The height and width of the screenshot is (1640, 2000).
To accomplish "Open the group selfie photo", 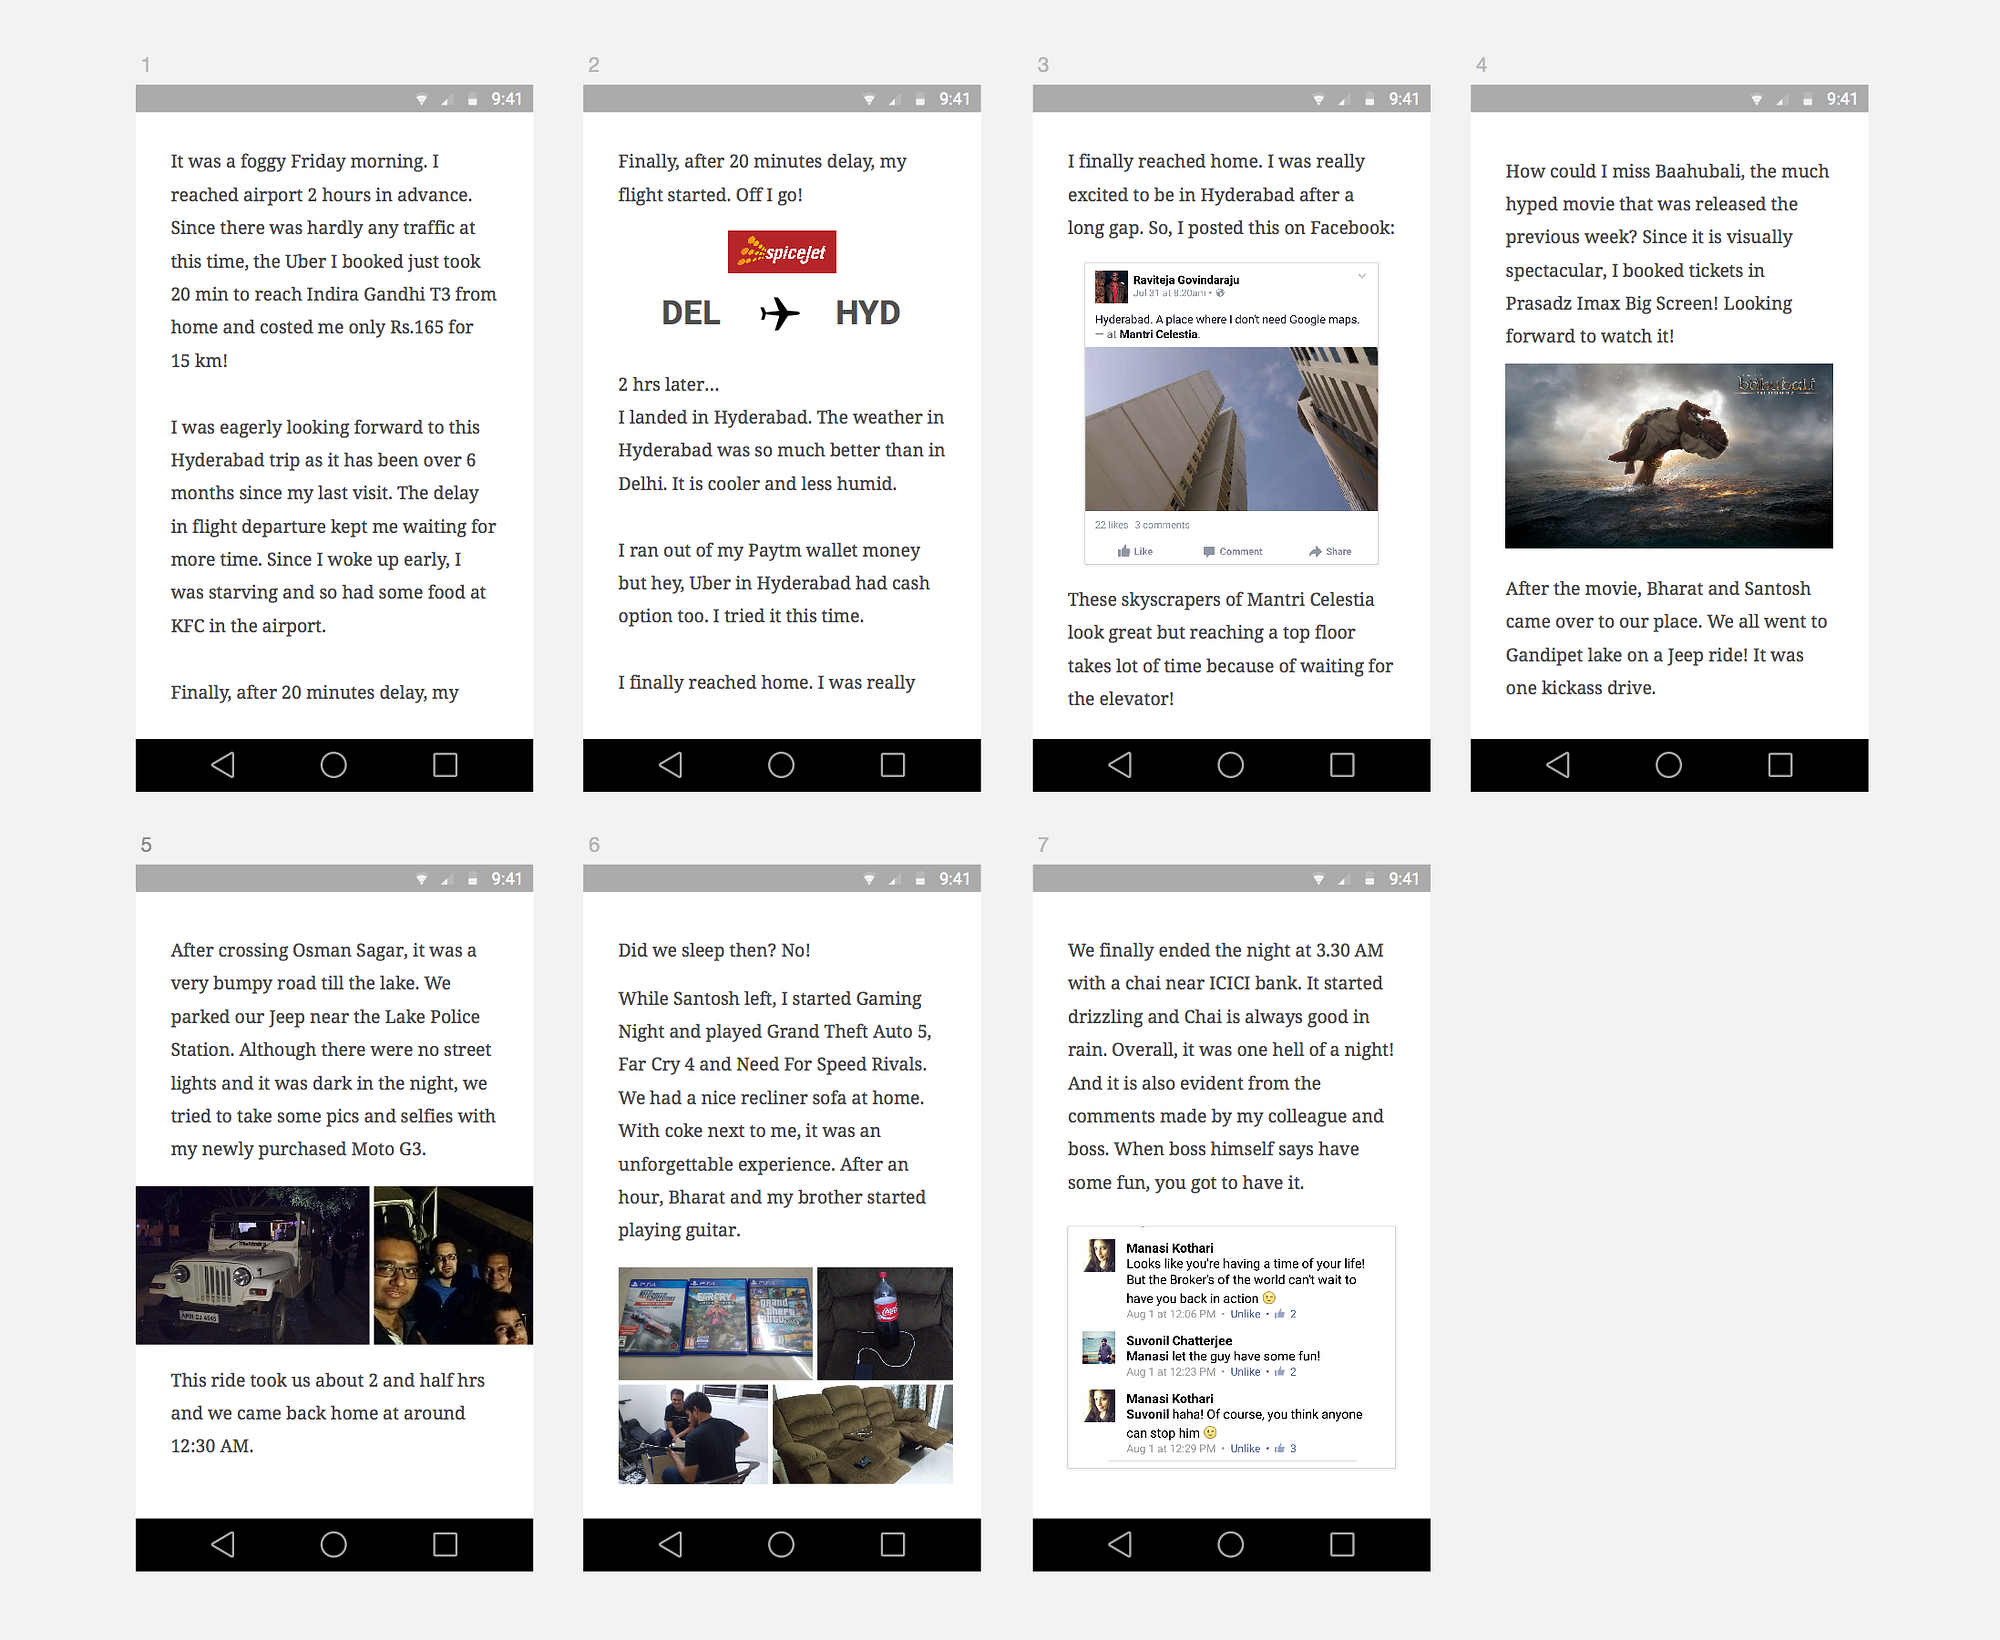I will click(453, 1265).
